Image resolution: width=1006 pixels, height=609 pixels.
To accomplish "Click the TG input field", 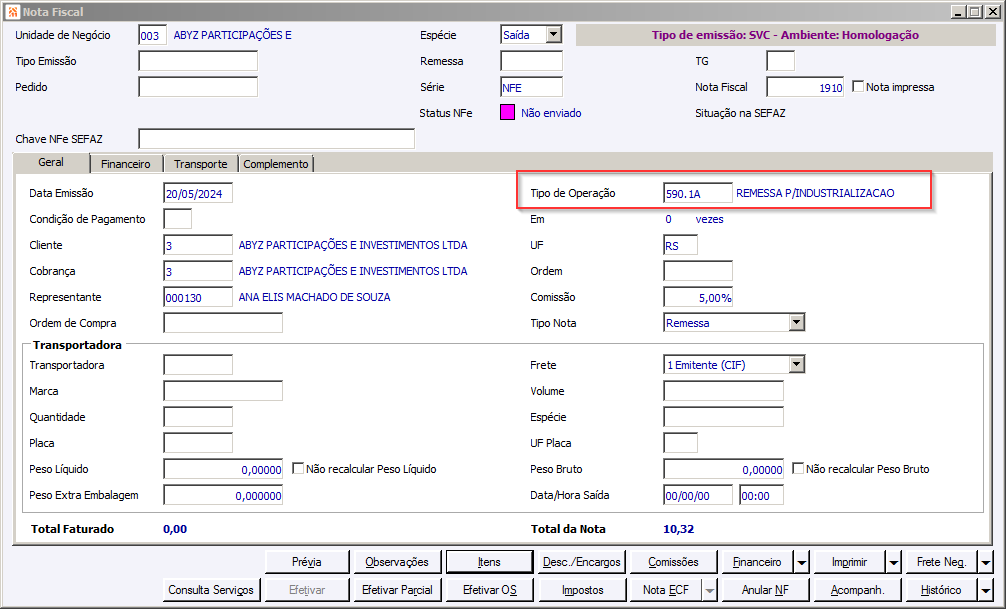I will (780, 61).
